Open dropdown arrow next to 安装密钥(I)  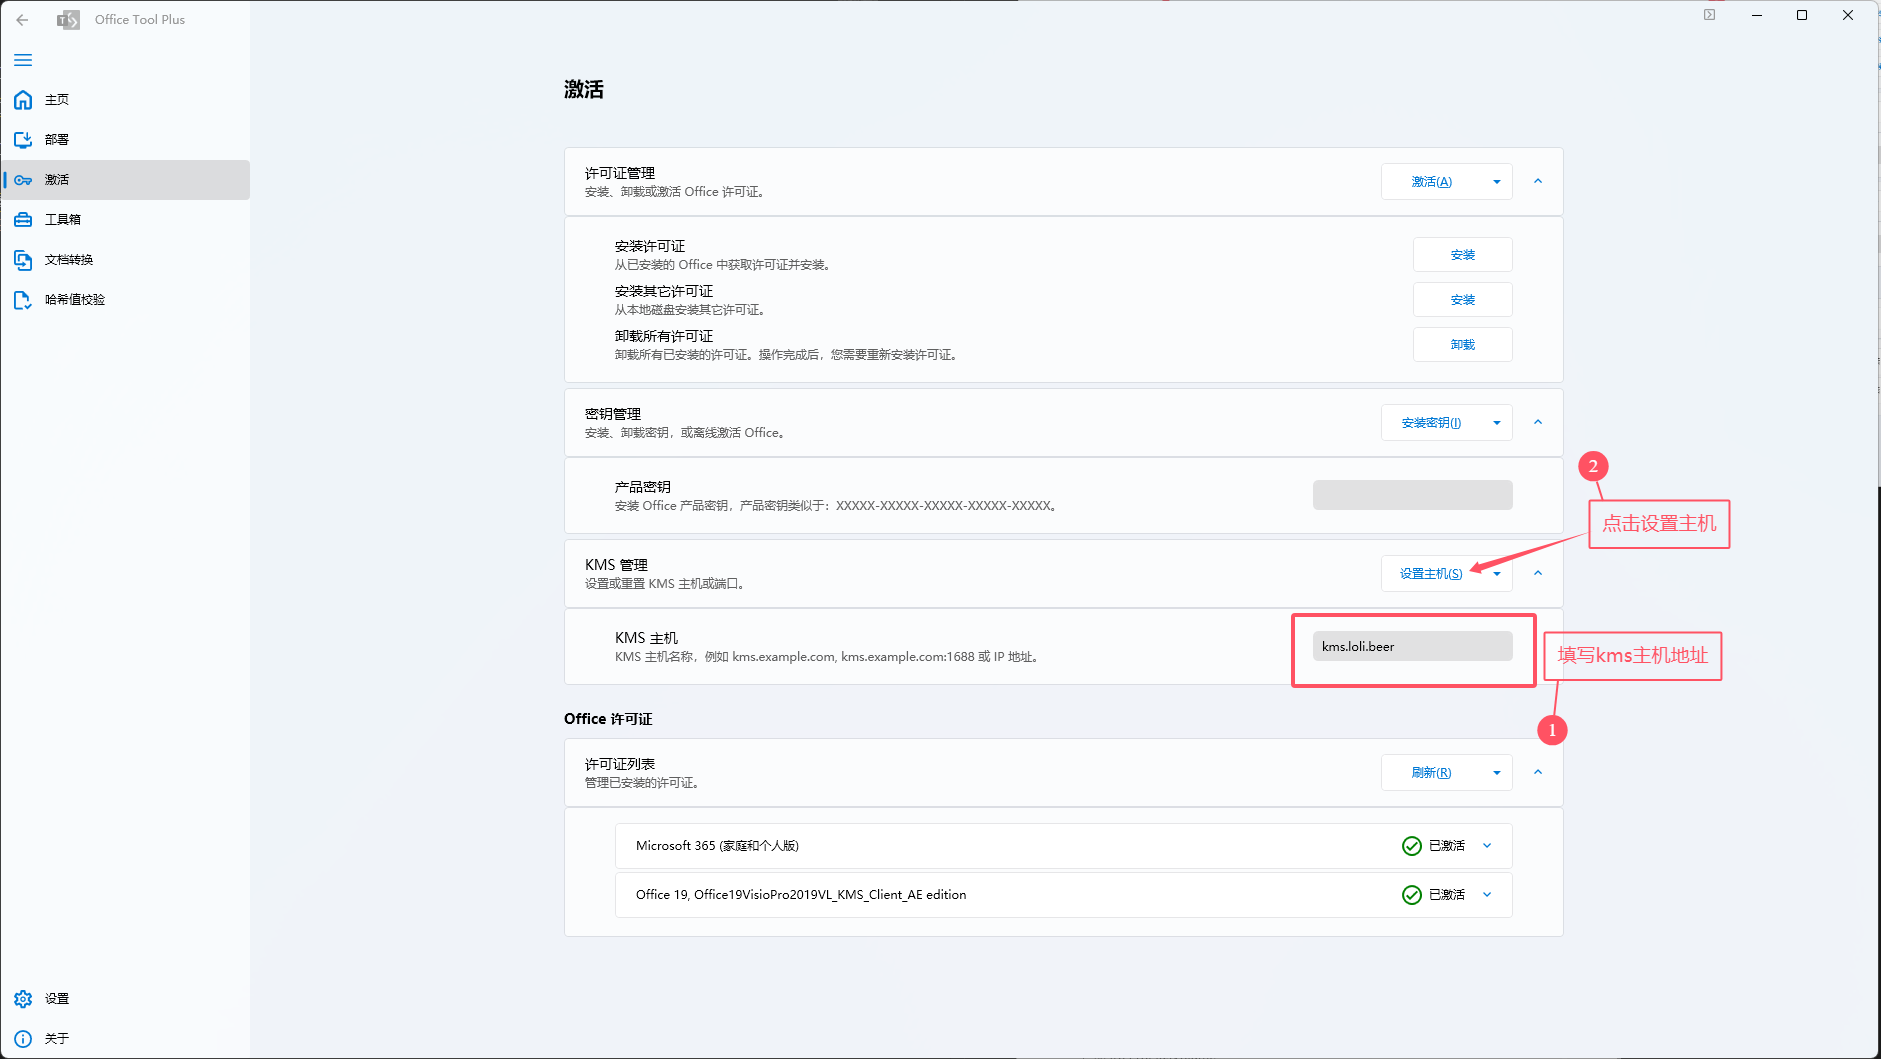coord(1497,423)
